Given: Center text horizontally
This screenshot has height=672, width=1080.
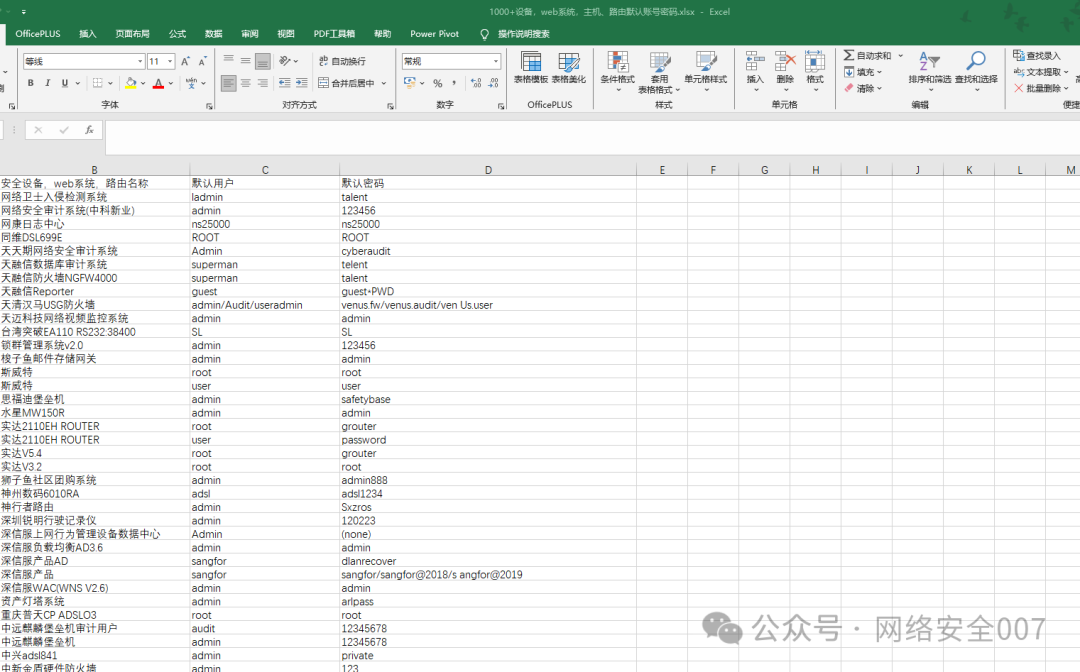Looking at the screenshot, I should point(245,83).
